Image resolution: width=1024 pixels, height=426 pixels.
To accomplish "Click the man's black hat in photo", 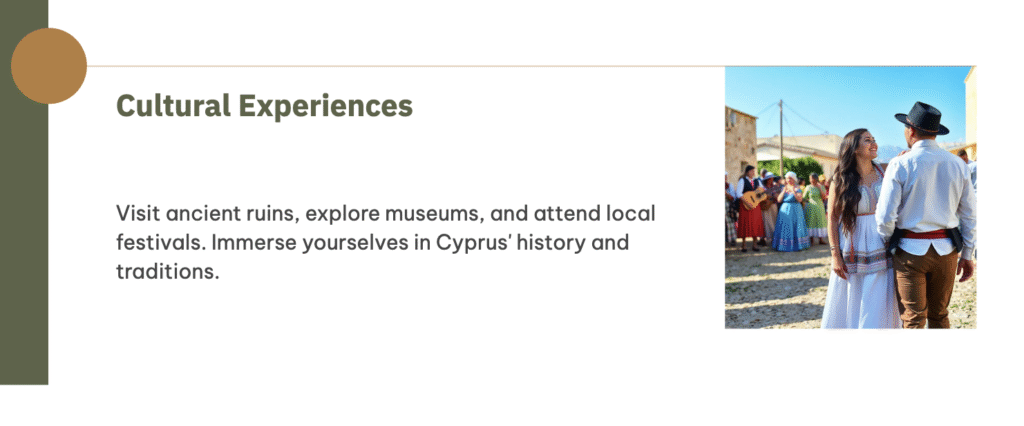I will click(x=922, y=118).
